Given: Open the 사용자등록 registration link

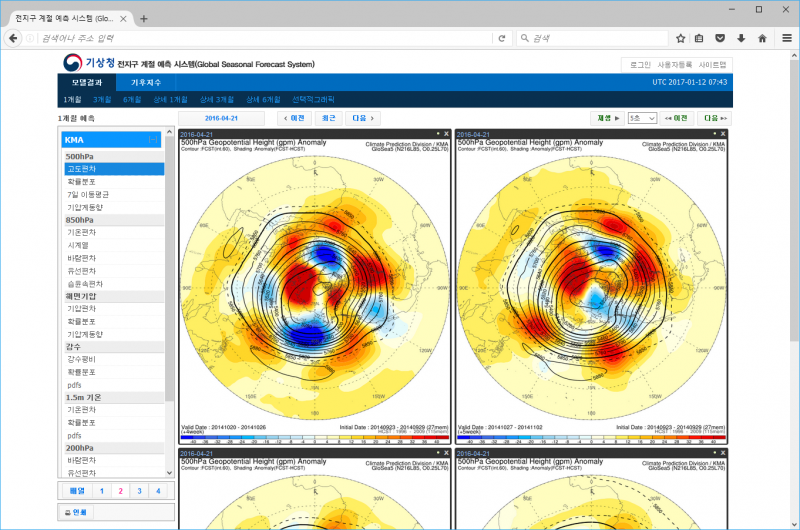Looking at the screenshot, I should pos(674,65).
